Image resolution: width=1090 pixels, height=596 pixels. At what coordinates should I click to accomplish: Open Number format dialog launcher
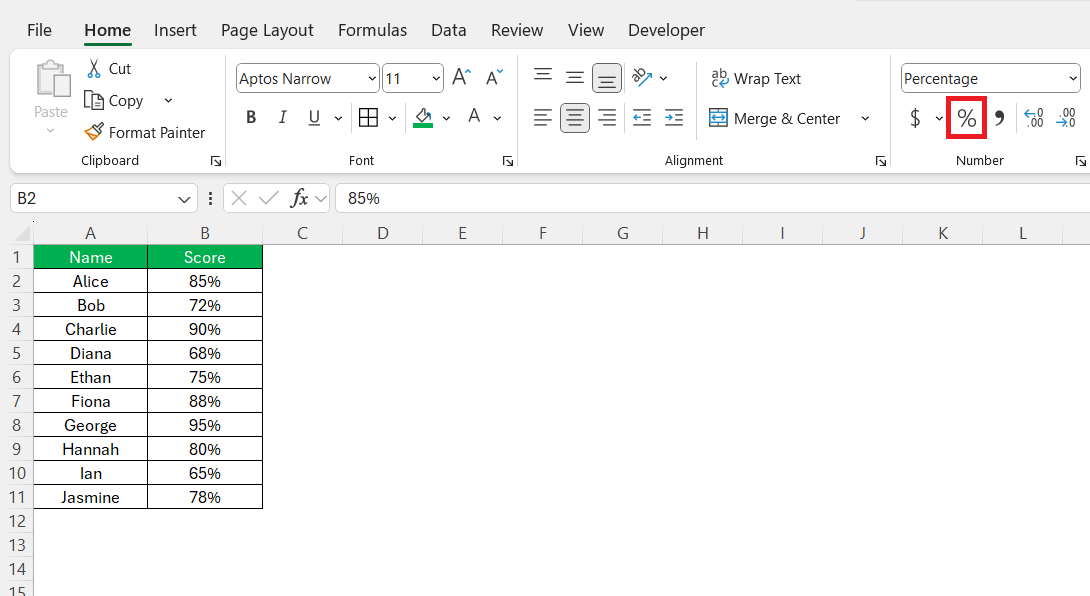click(x=1080, y=161)
